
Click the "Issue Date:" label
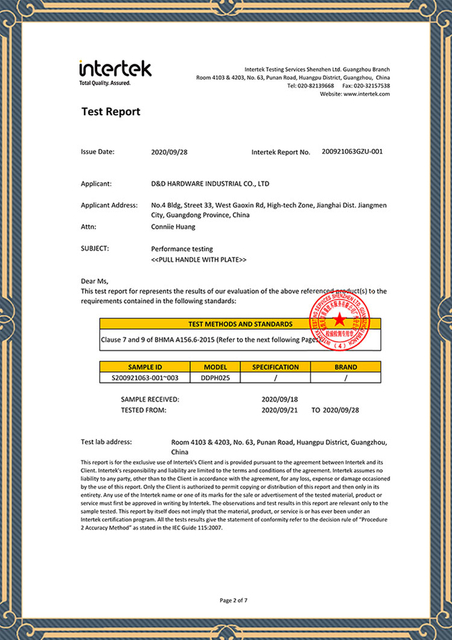pyautogui.click(x=98, y=152)
